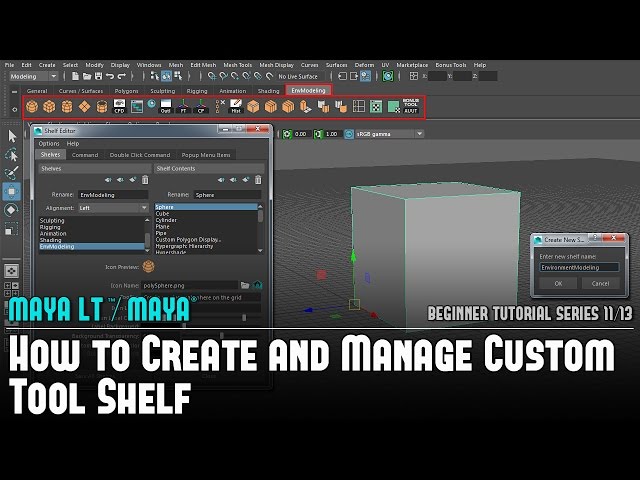Click Cancel in Create New Shelf dialog
Viewport: 640px width, 480px height.
(x=600, y=283)
